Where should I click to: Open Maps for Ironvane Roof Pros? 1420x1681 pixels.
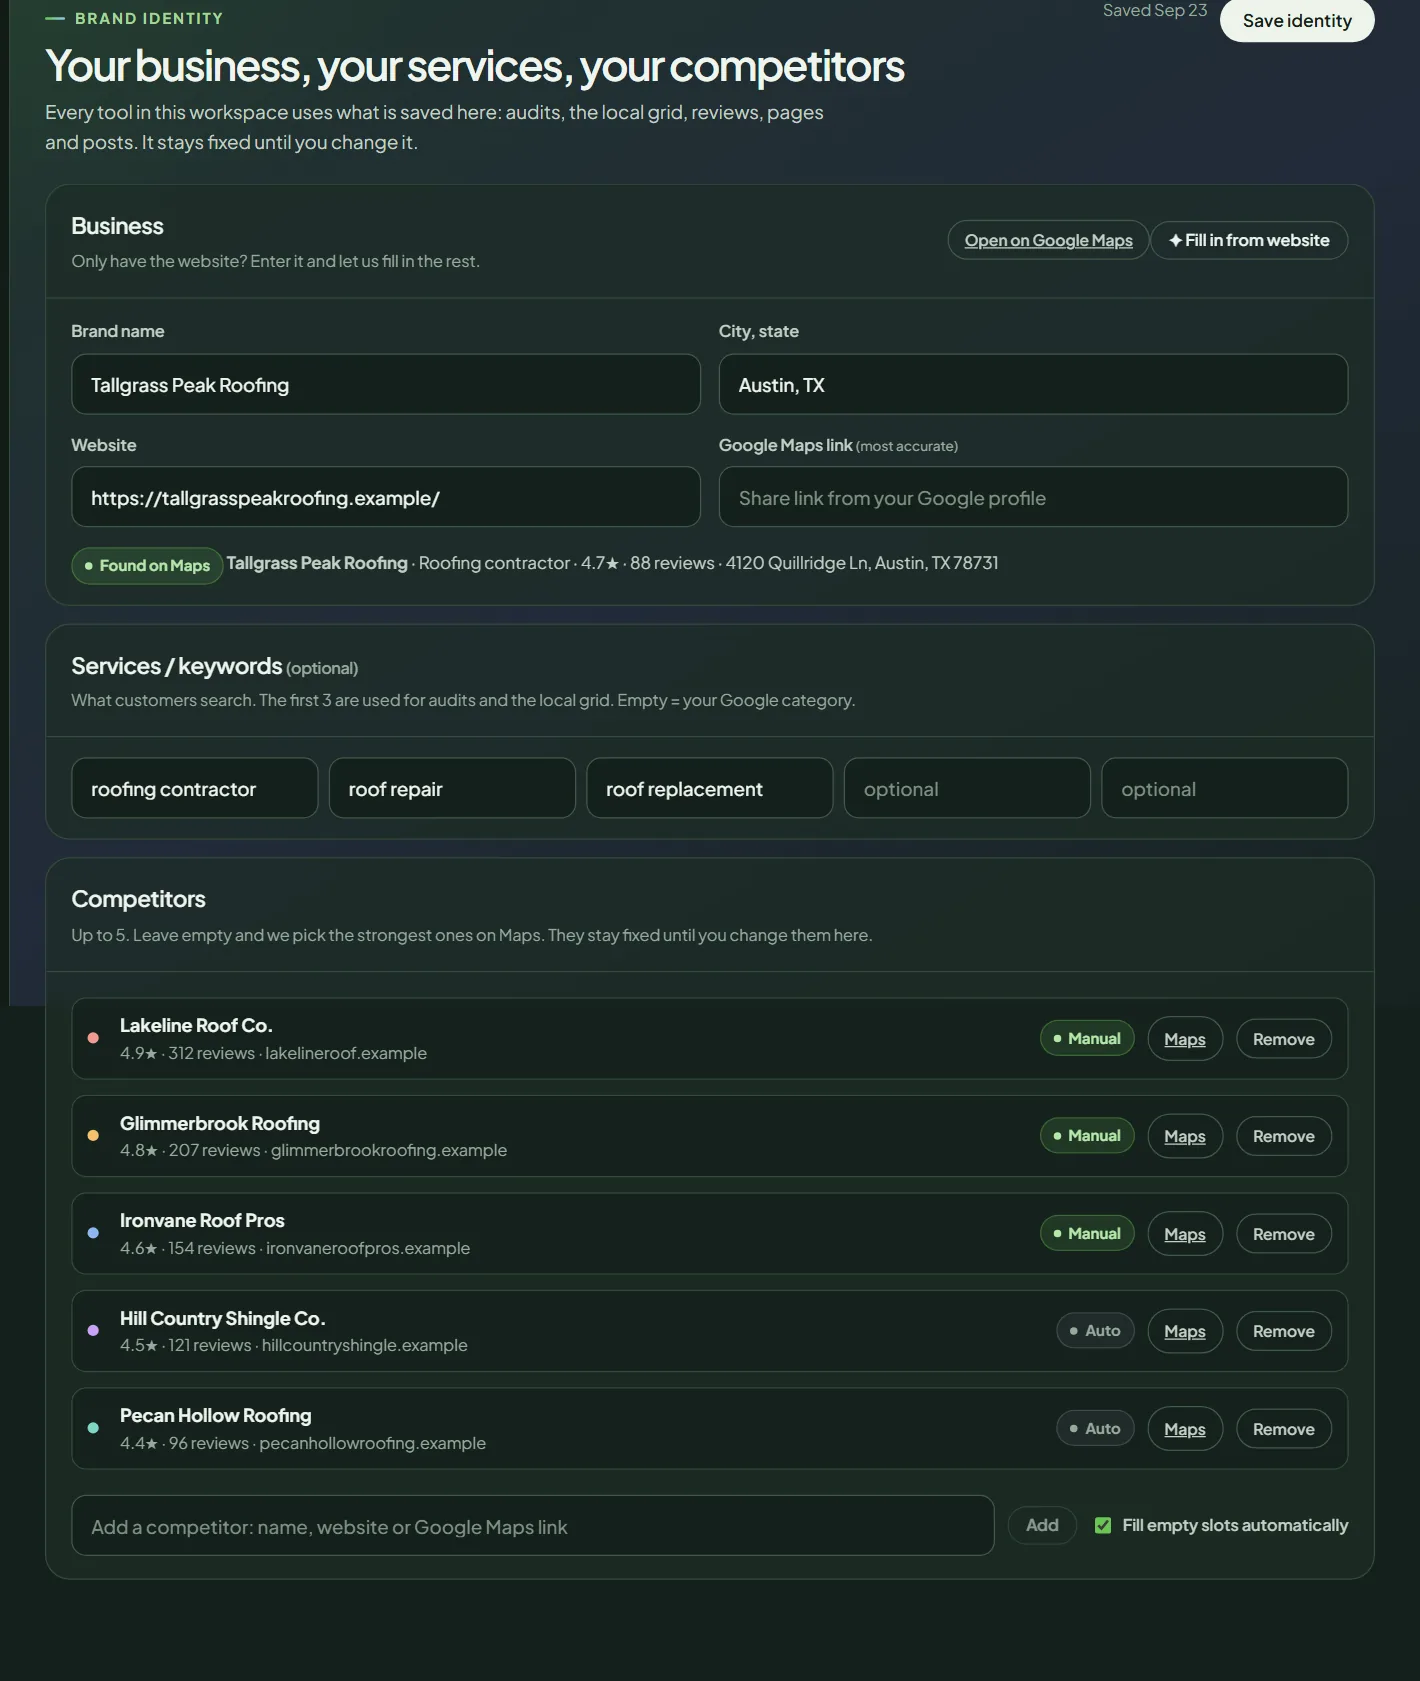point(1185,1234)
